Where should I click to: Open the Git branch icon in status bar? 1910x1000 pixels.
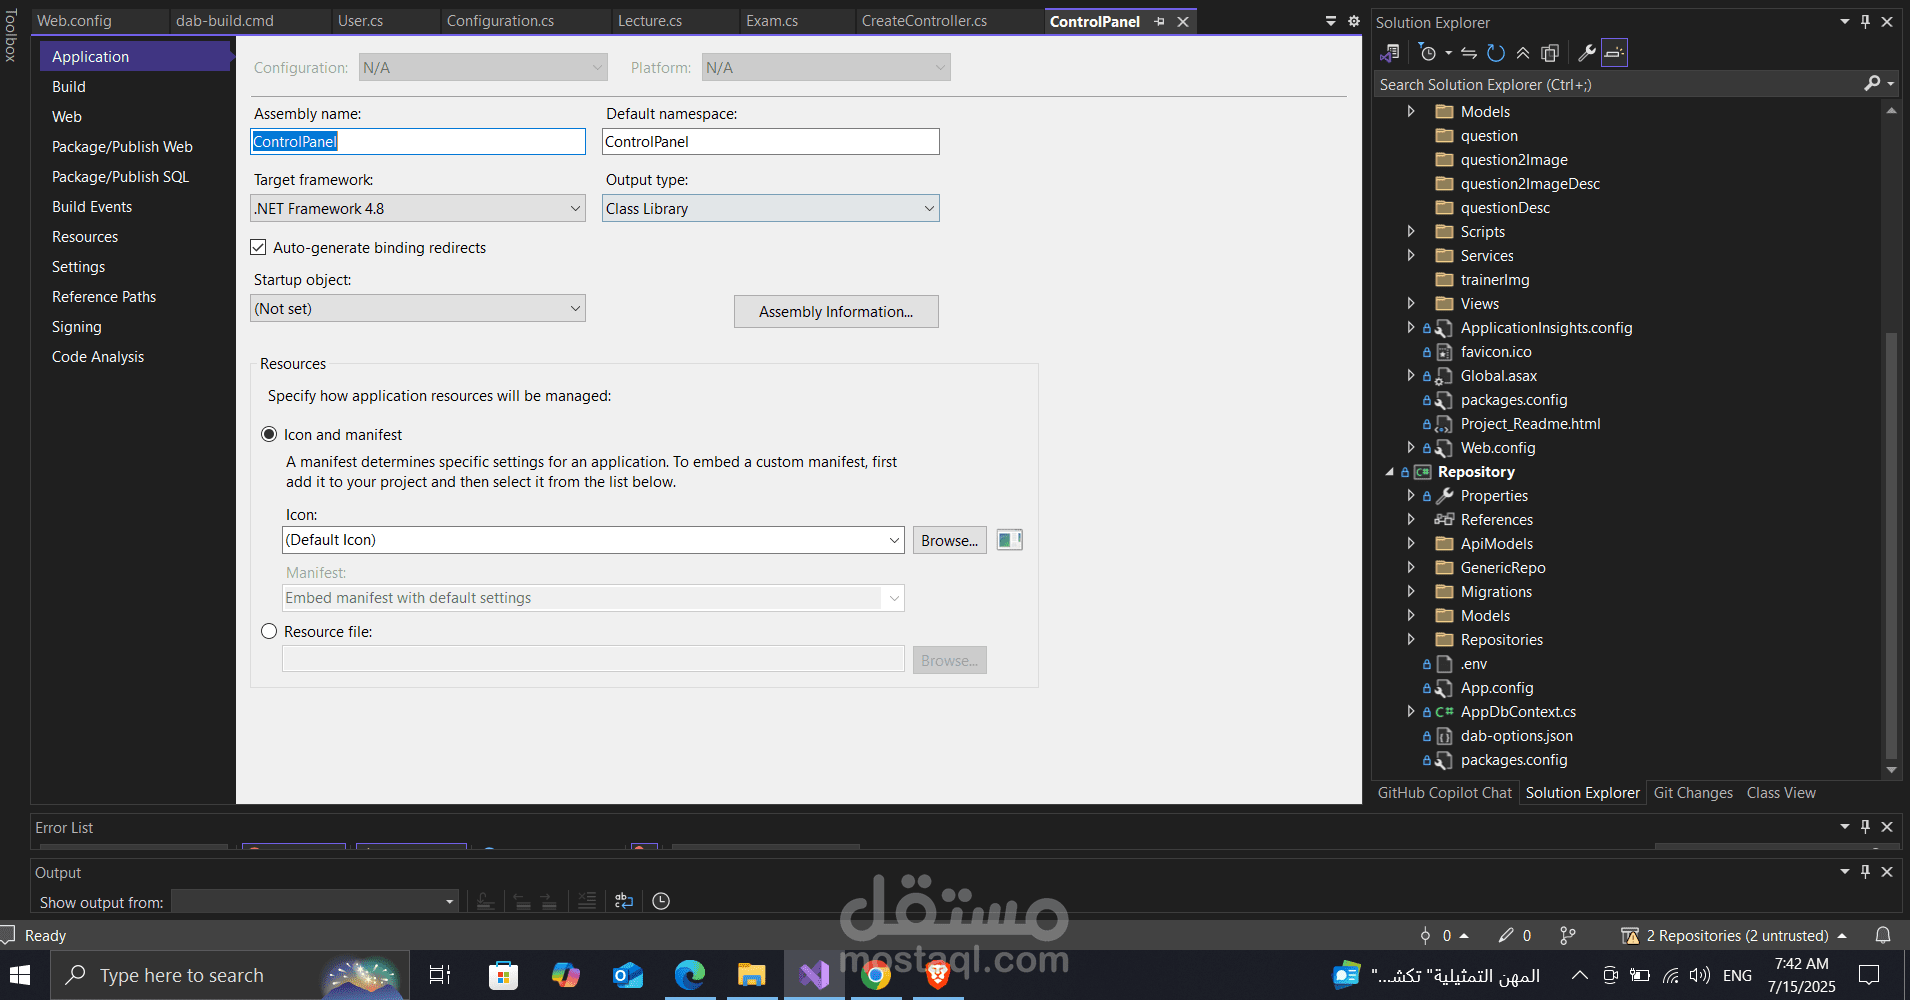pyautogui.click(x=1568, y=935)
